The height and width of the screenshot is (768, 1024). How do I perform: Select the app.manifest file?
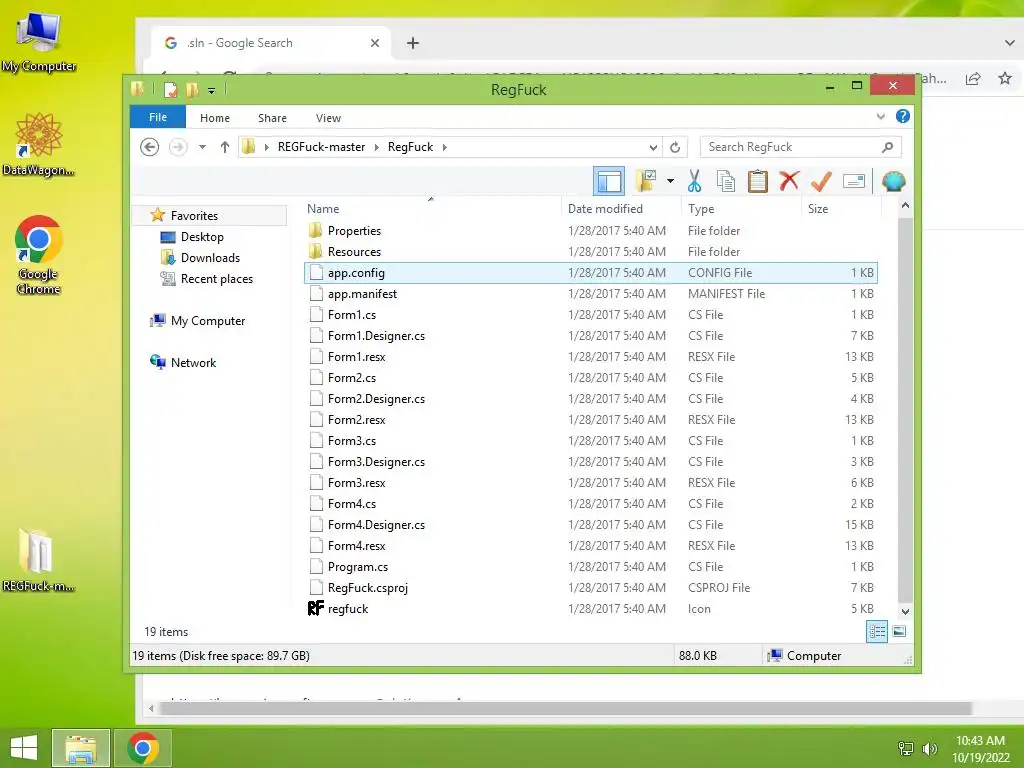[x=591, y=294]
